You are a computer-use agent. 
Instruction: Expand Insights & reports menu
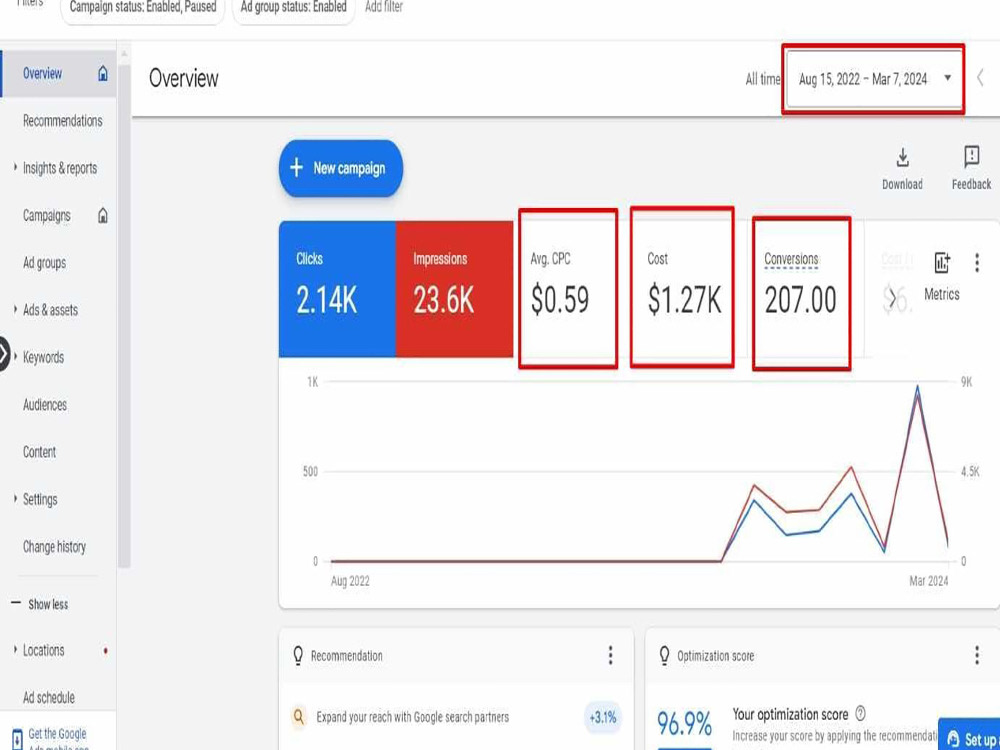15,168
